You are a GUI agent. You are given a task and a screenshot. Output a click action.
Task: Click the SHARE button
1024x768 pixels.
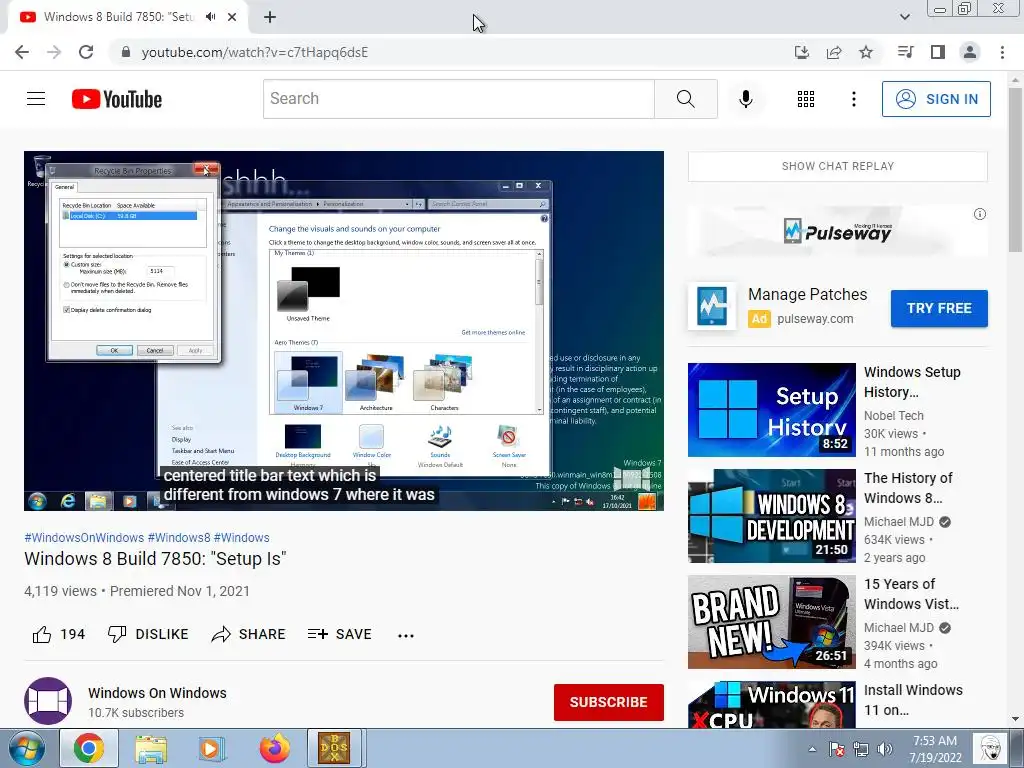coord(249,634)
